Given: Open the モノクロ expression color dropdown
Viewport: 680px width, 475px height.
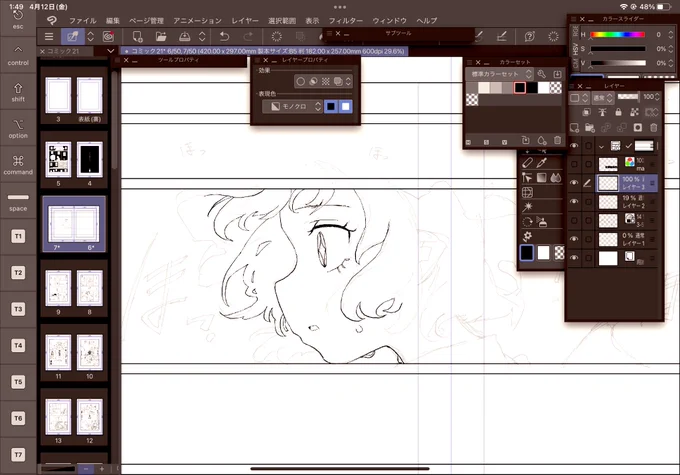Looking at the screenshot, I should click(x=294, y=106).
